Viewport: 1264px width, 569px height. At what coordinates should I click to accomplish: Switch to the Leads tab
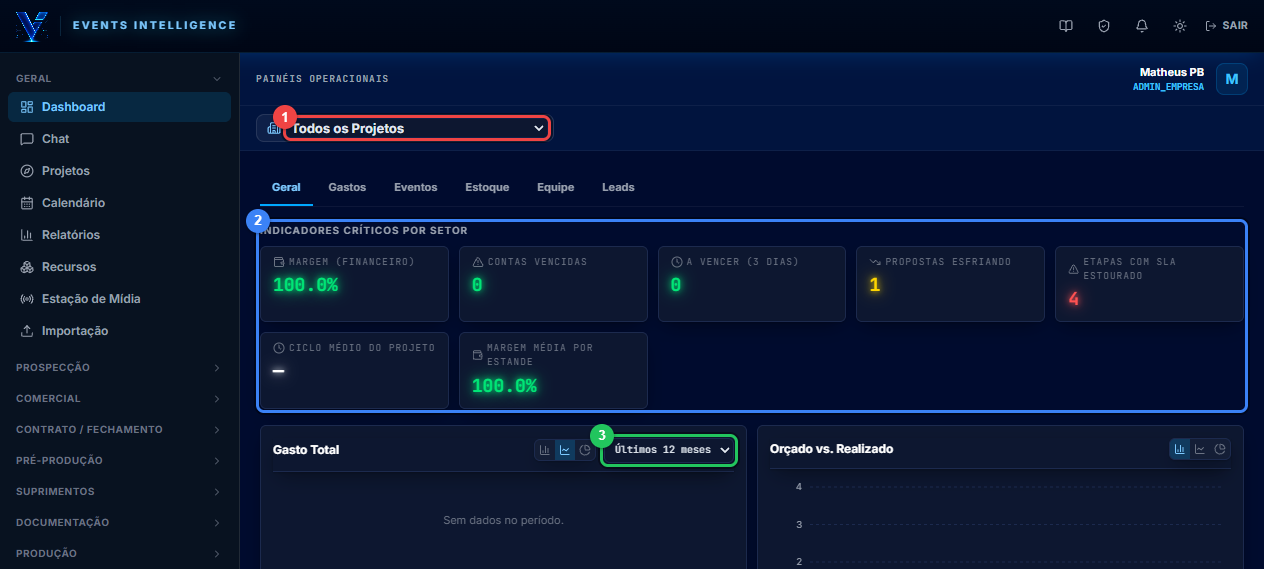pos(618,187)
